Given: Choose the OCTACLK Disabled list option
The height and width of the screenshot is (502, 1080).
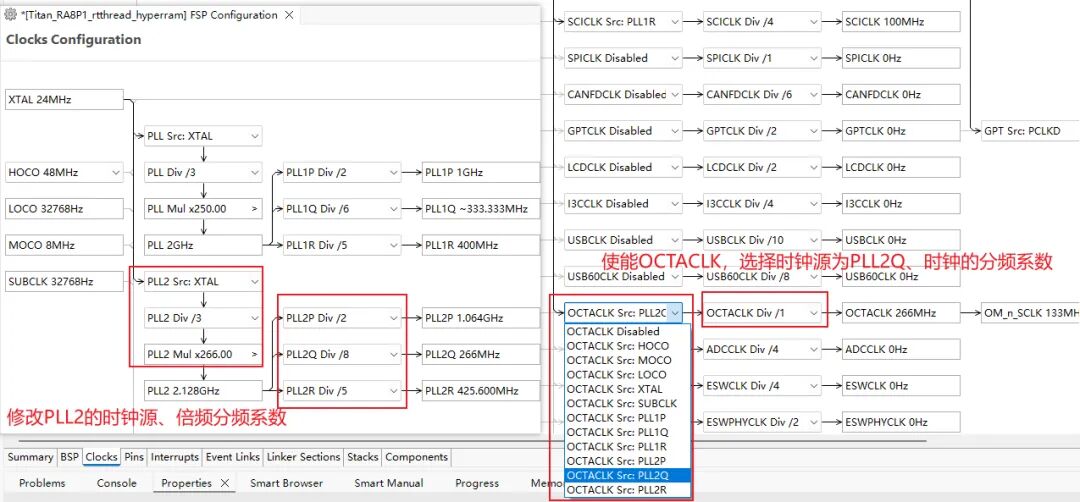Looking at the screenshot, I should 613,331.
